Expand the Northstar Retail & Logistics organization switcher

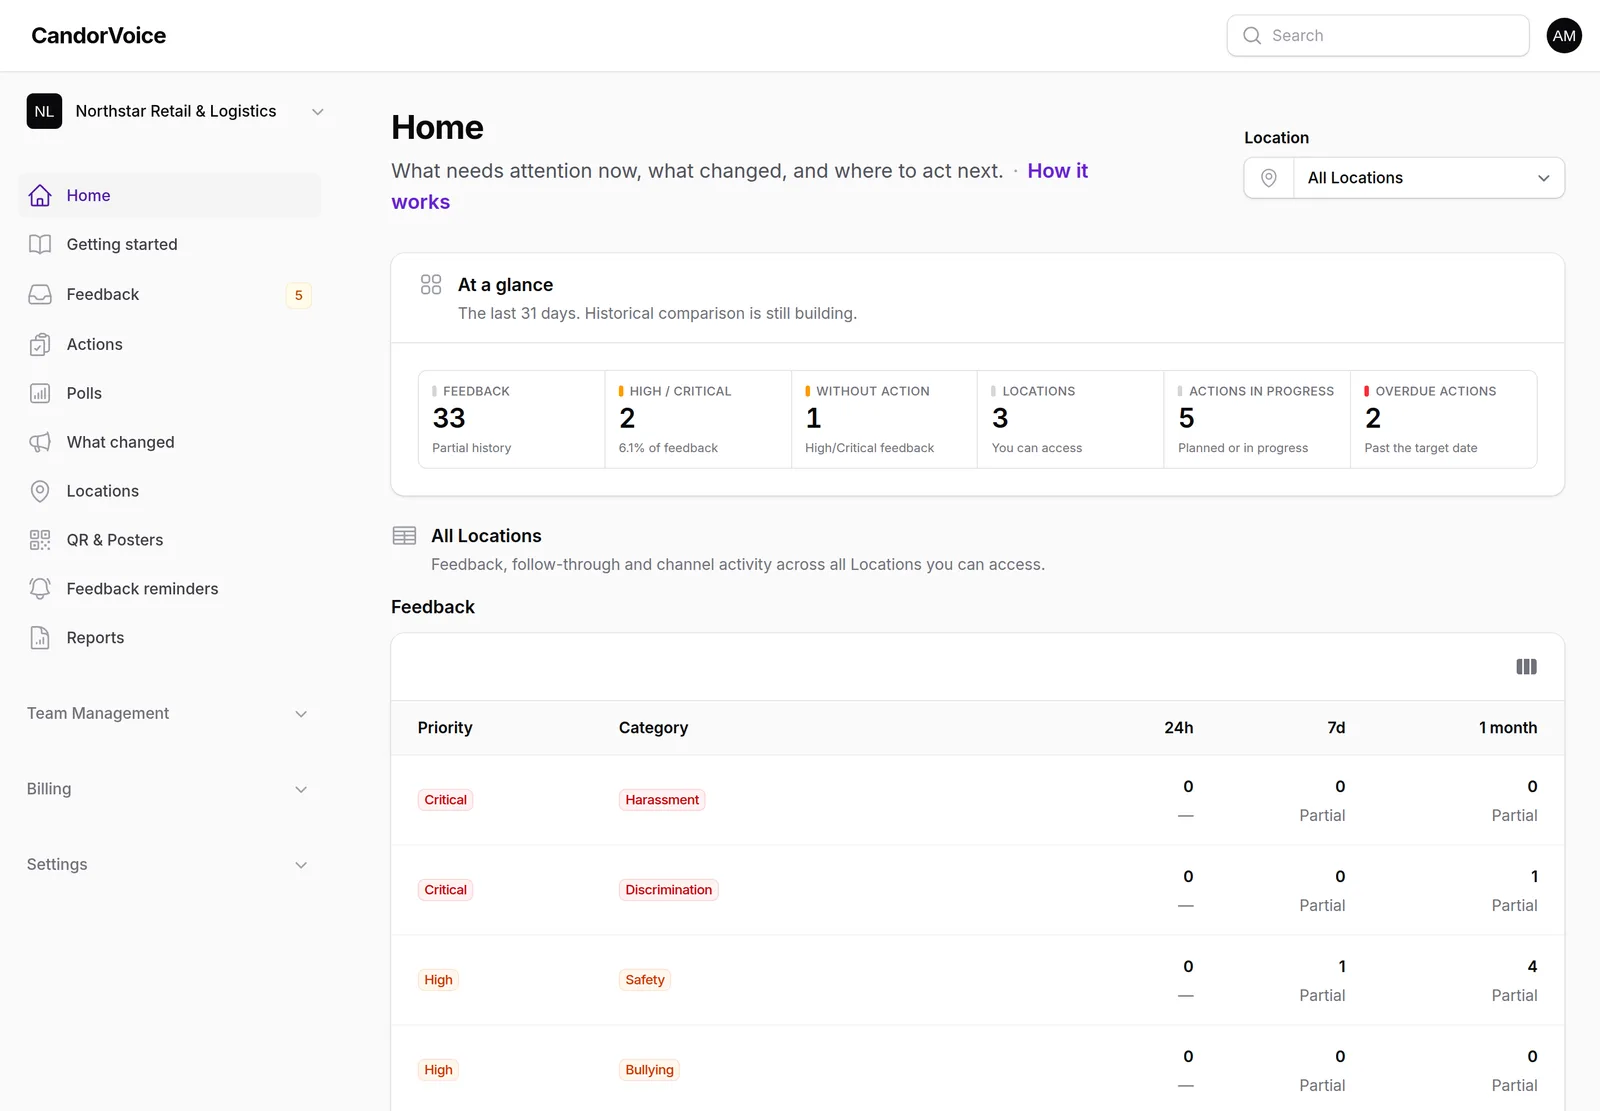coord(176,112)
